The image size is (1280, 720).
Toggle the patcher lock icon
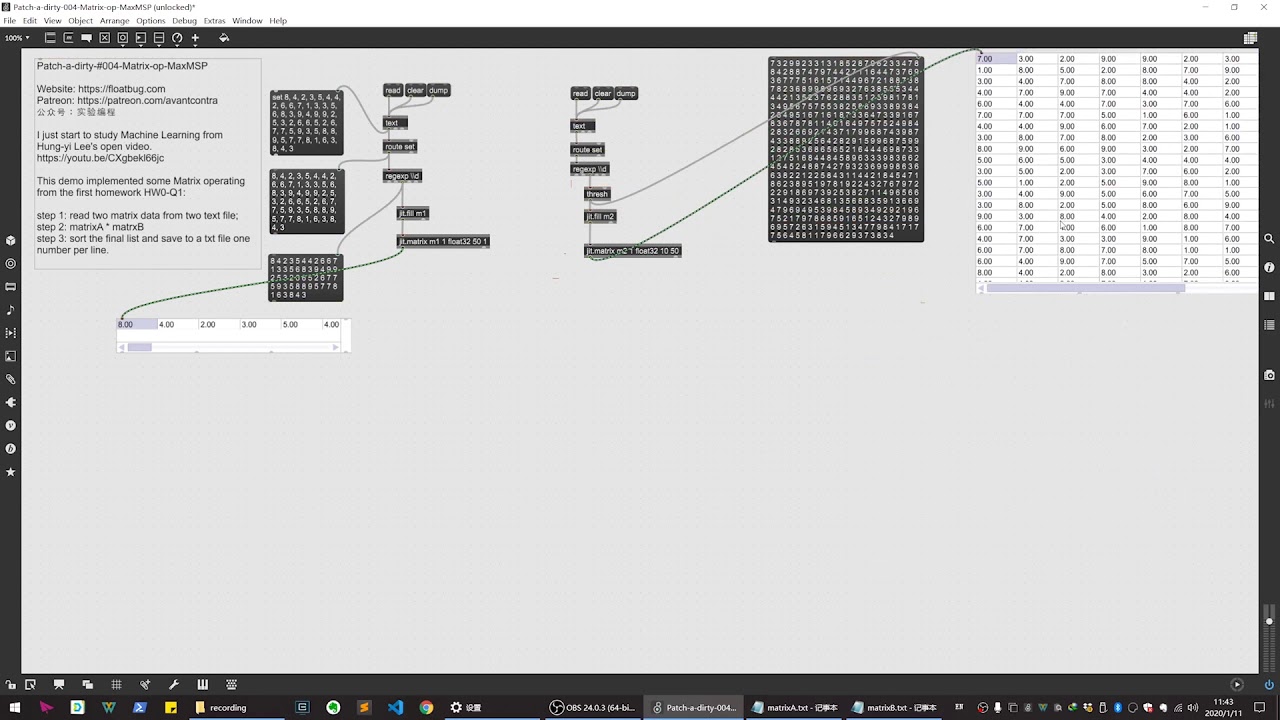coord(11,685)
